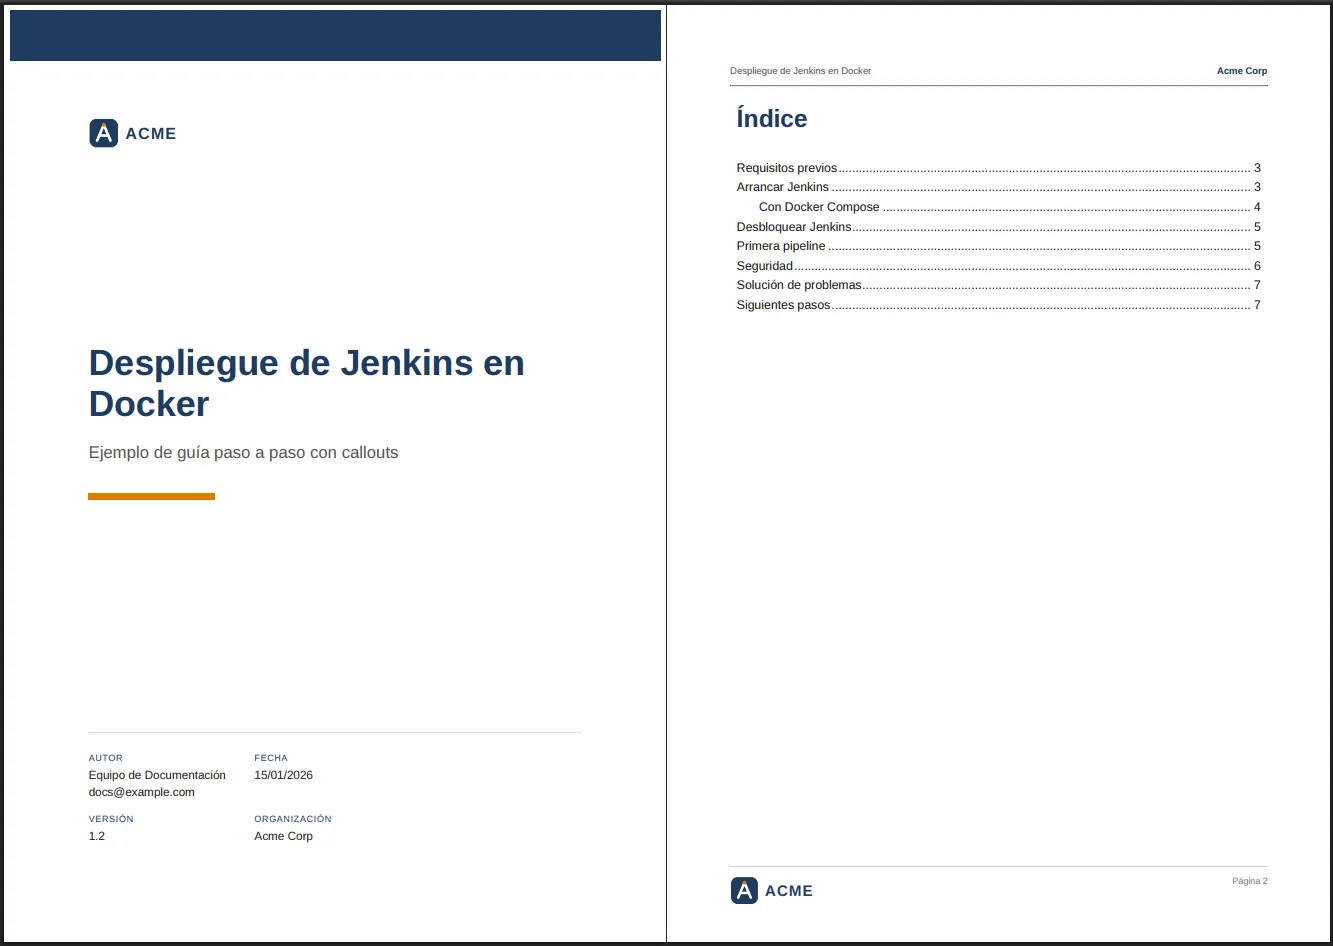Click the cover title 'Despliegue de Jenkins en Docker'
1333x946 pixels.
click(x=307, y=383)
